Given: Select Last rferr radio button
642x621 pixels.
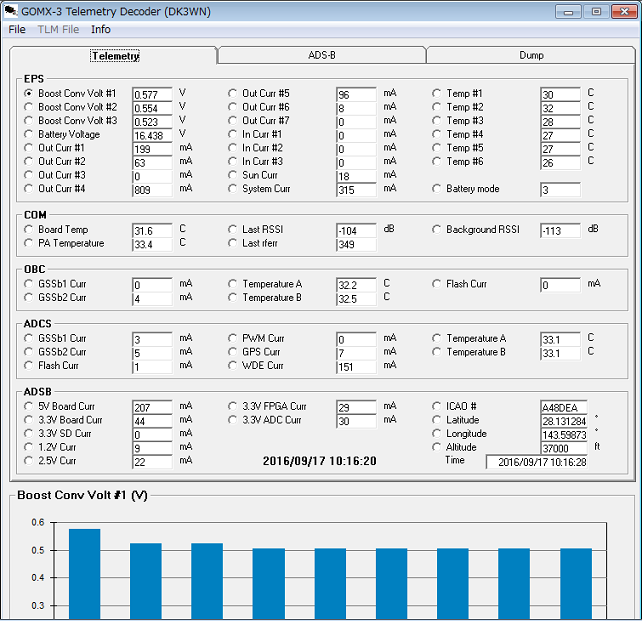Looking at the screenshot, I should pos(232,243).
